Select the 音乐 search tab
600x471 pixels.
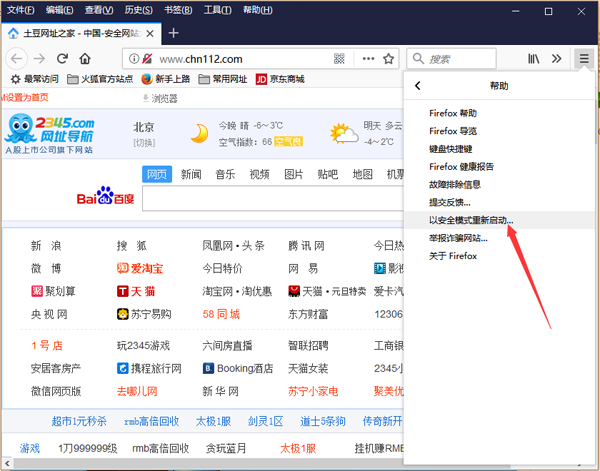pyautogui.click(x=225, y=174)
